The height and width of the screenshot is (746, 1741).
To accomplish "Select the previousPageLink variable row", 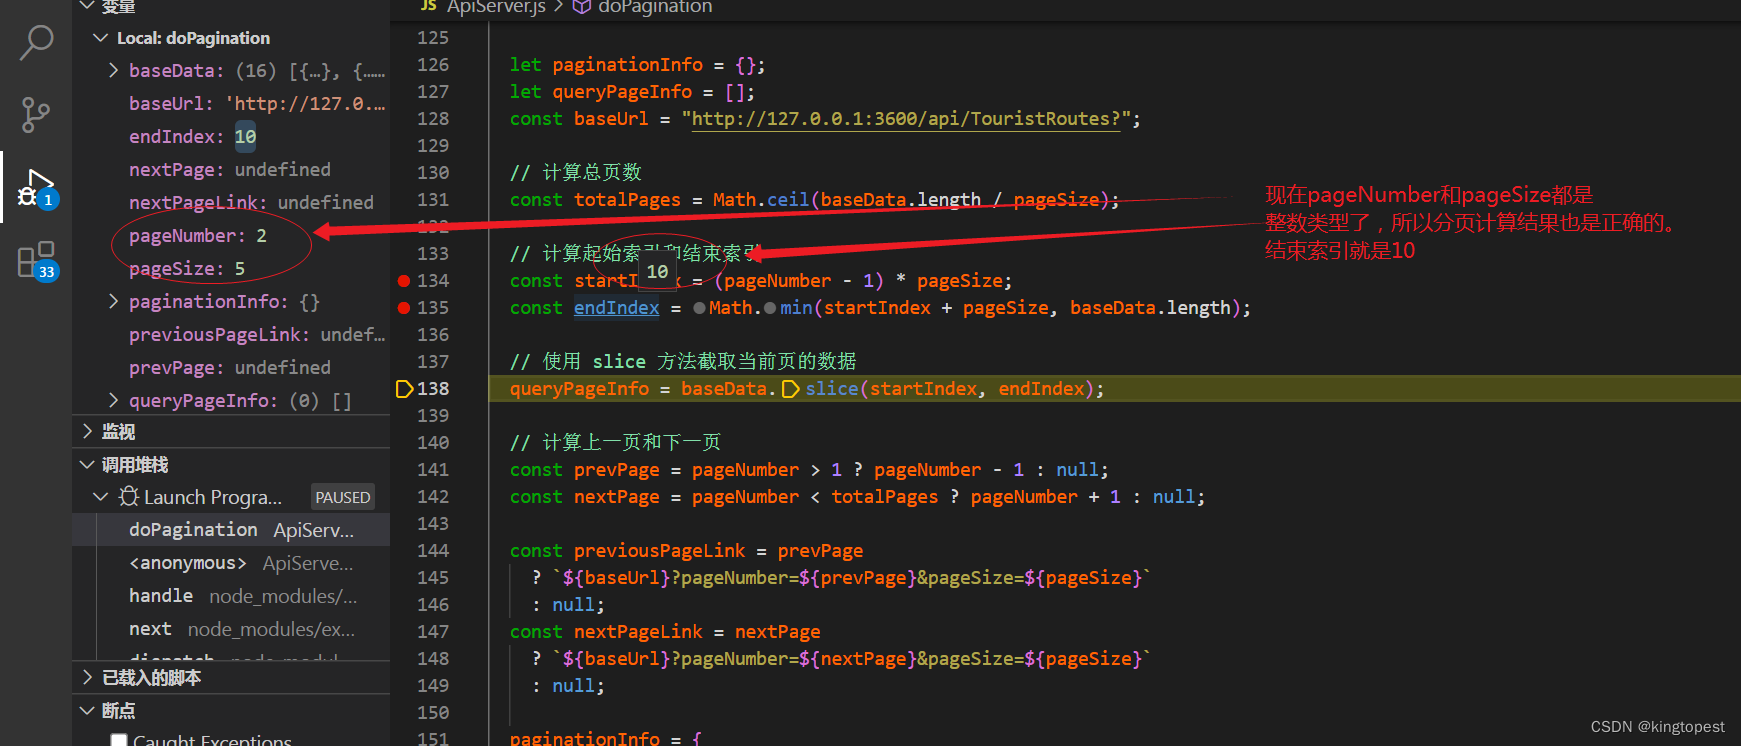I will coord(231,335).
